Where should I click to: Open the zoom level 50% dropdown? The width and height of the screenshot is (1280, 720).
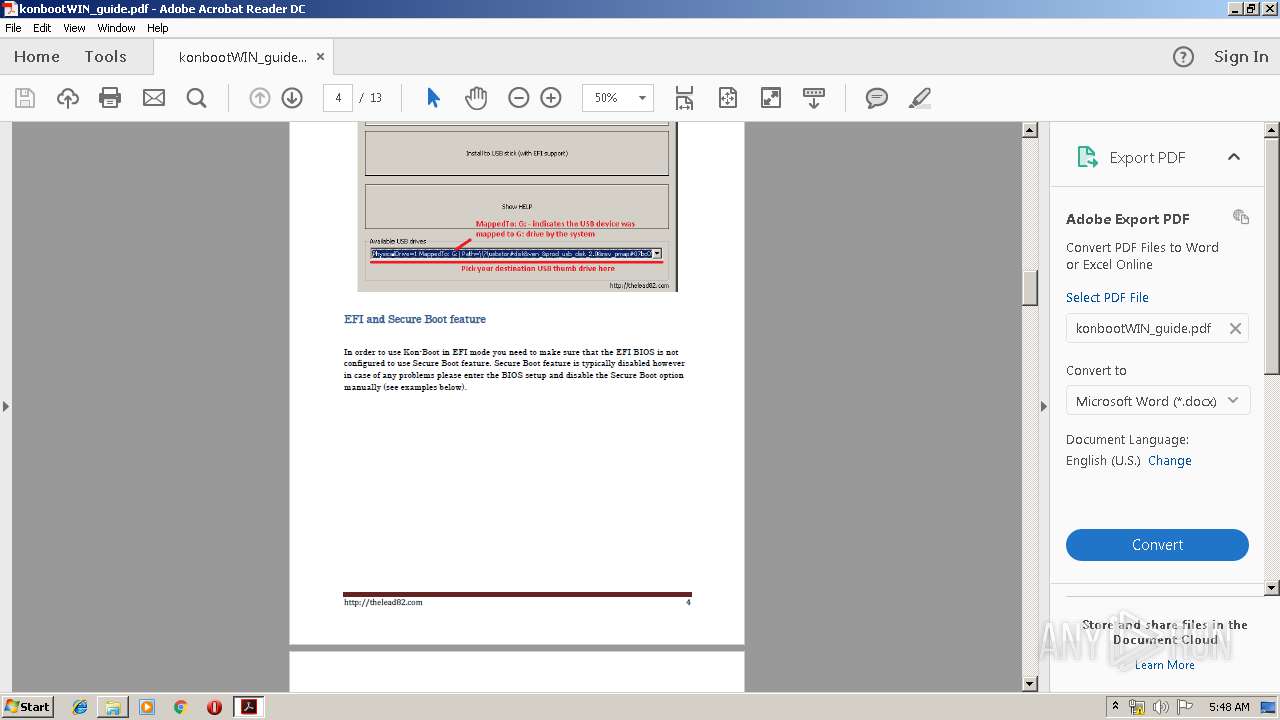[x=642, y=98]
